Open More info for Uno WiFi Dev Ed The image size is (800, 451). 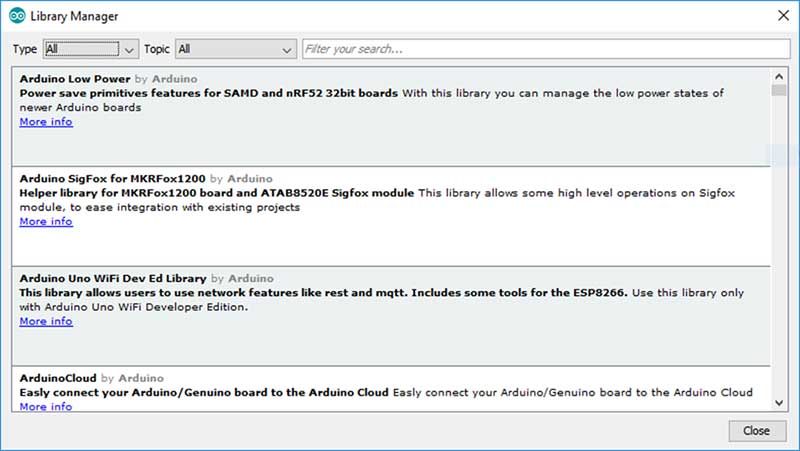tap(46, 322)
